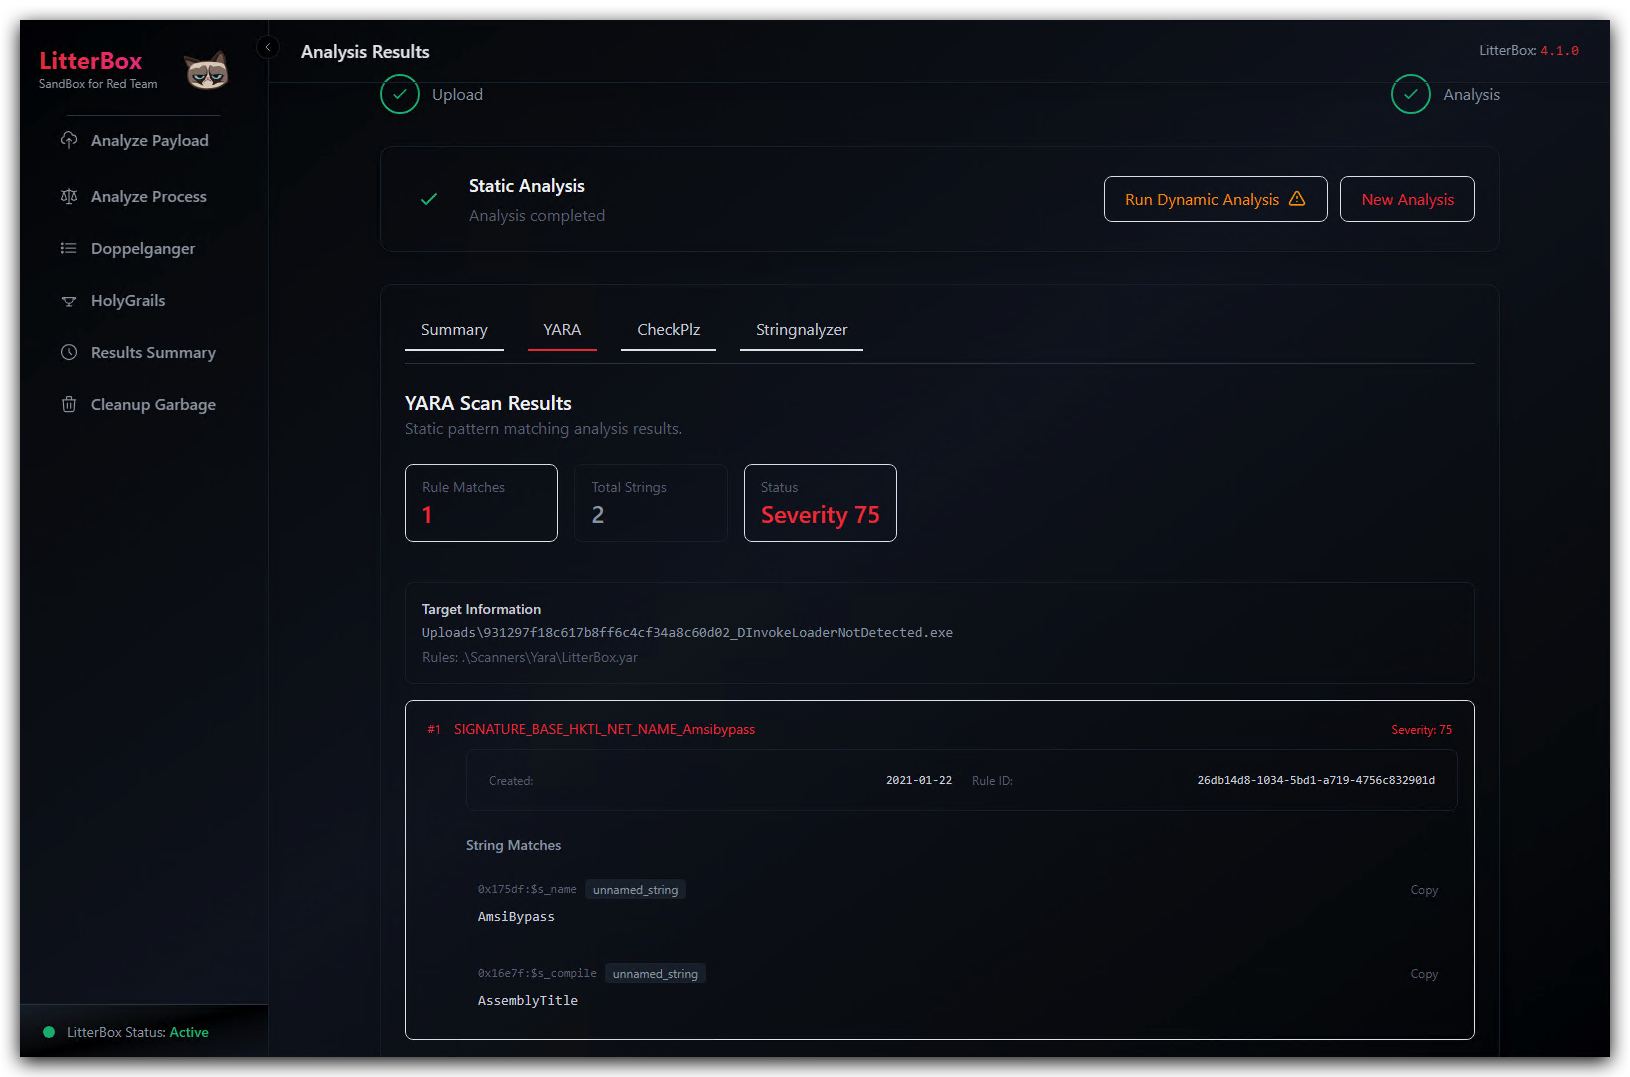Click the Rule Matches card

[x=481, y=503]
